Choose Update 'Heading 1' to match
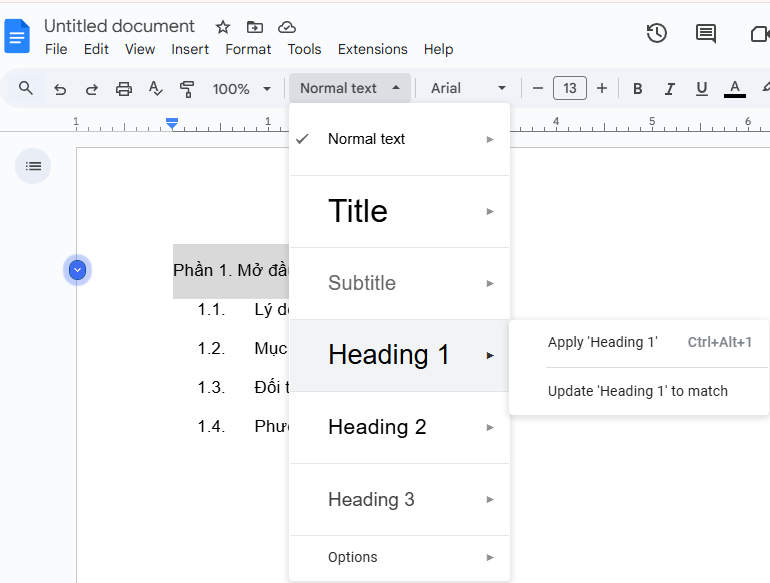 click(x=639, y=391)
